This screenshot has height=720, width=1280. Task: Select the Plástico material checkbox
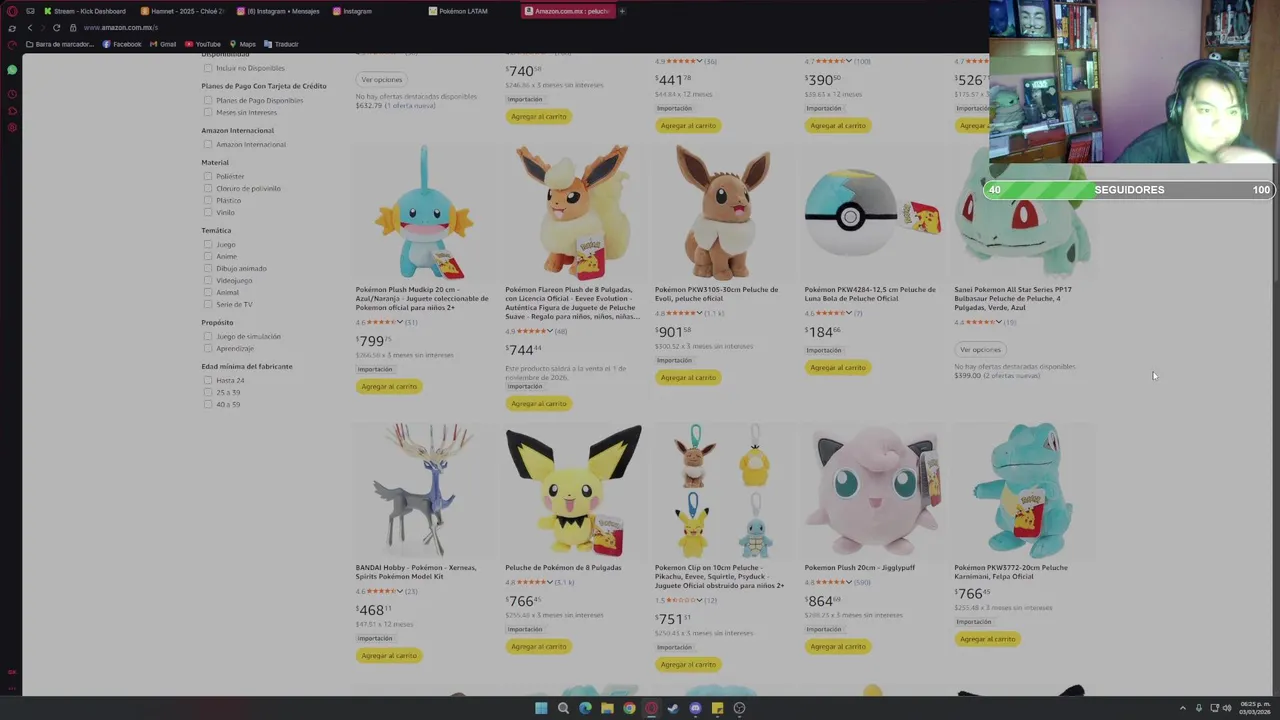pos(208,200)
